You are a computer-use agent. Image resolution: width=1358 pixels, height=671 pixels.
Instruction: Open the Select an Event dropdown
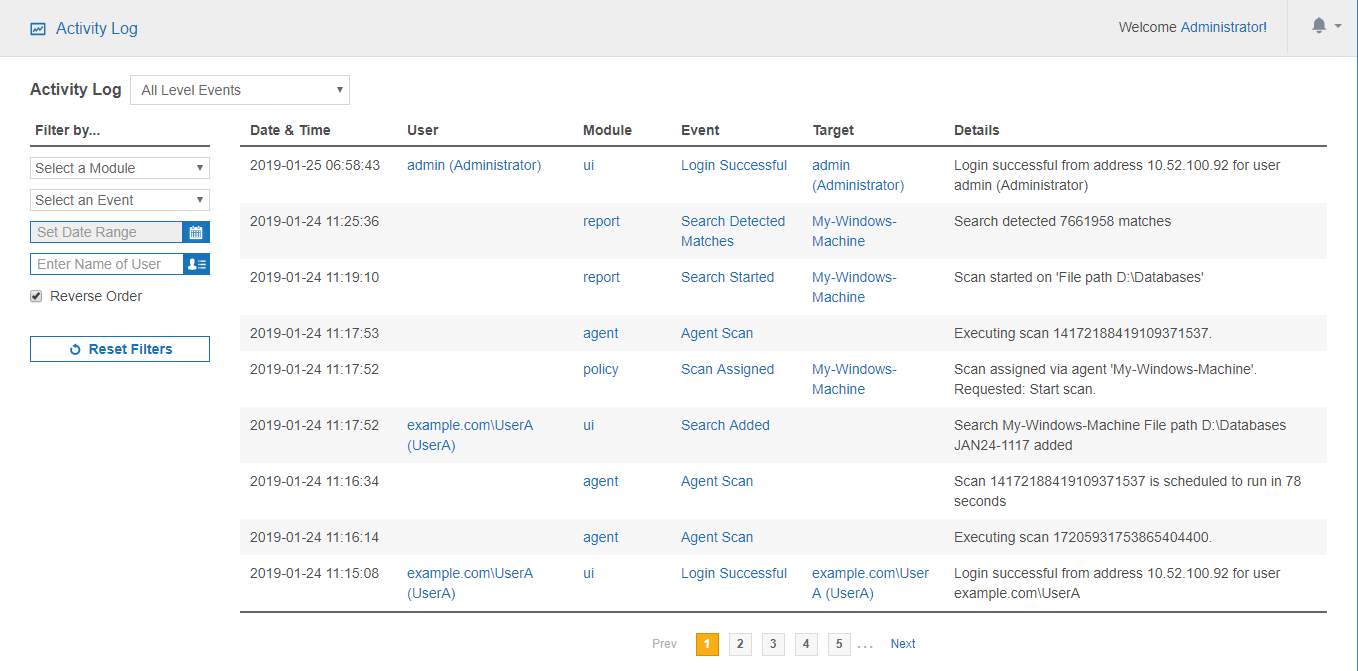click(x=120, y=200)
